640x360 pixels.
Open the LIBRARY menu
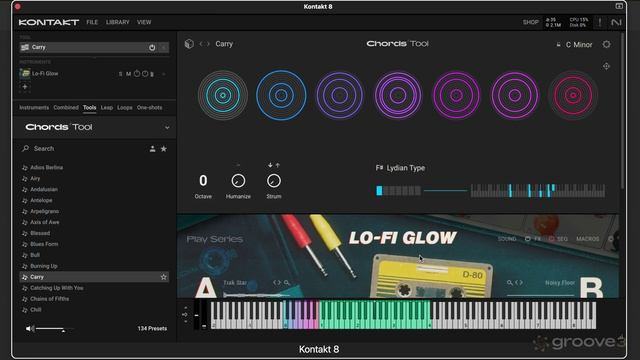pyautogui.click(x=118, y=22)
